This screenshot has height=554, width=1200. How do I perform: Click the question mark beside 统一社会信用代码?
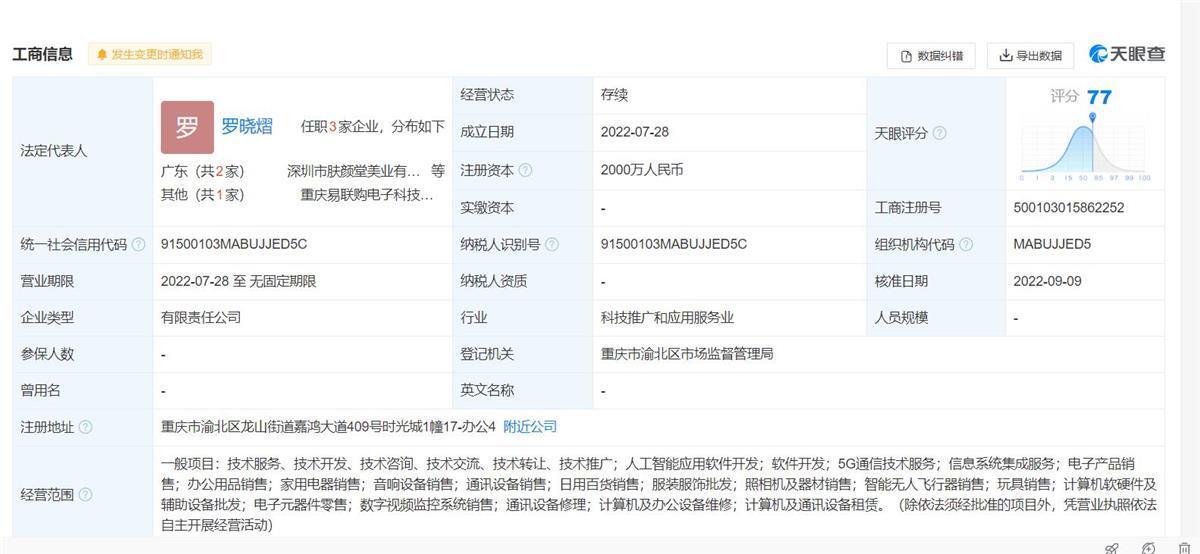coord(139,245)
